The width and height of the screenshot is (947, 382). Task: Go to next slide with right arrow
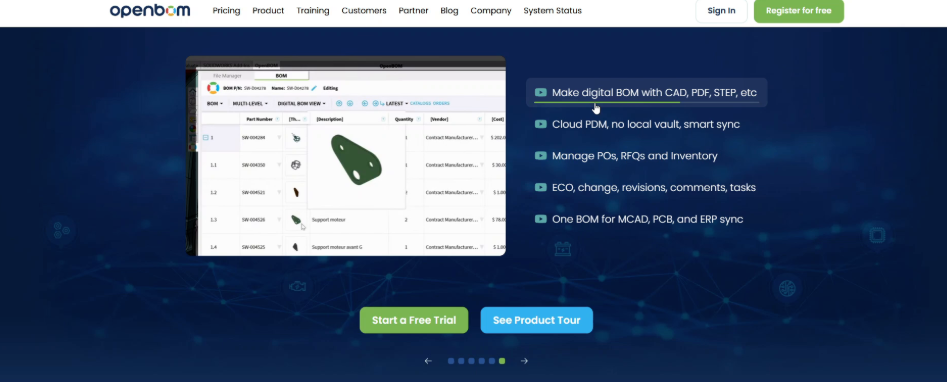pos(524,361)
